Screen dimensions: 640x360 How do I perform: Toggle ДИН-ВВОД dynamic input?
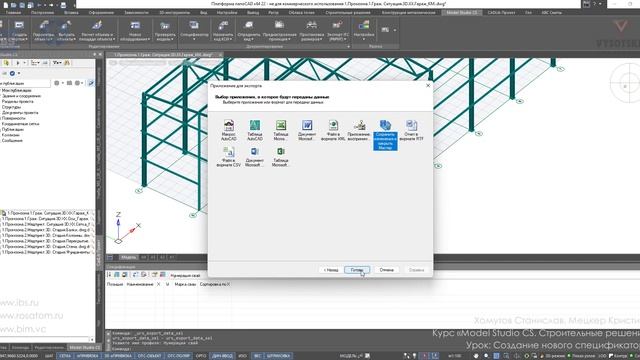(x=222, y=356)
